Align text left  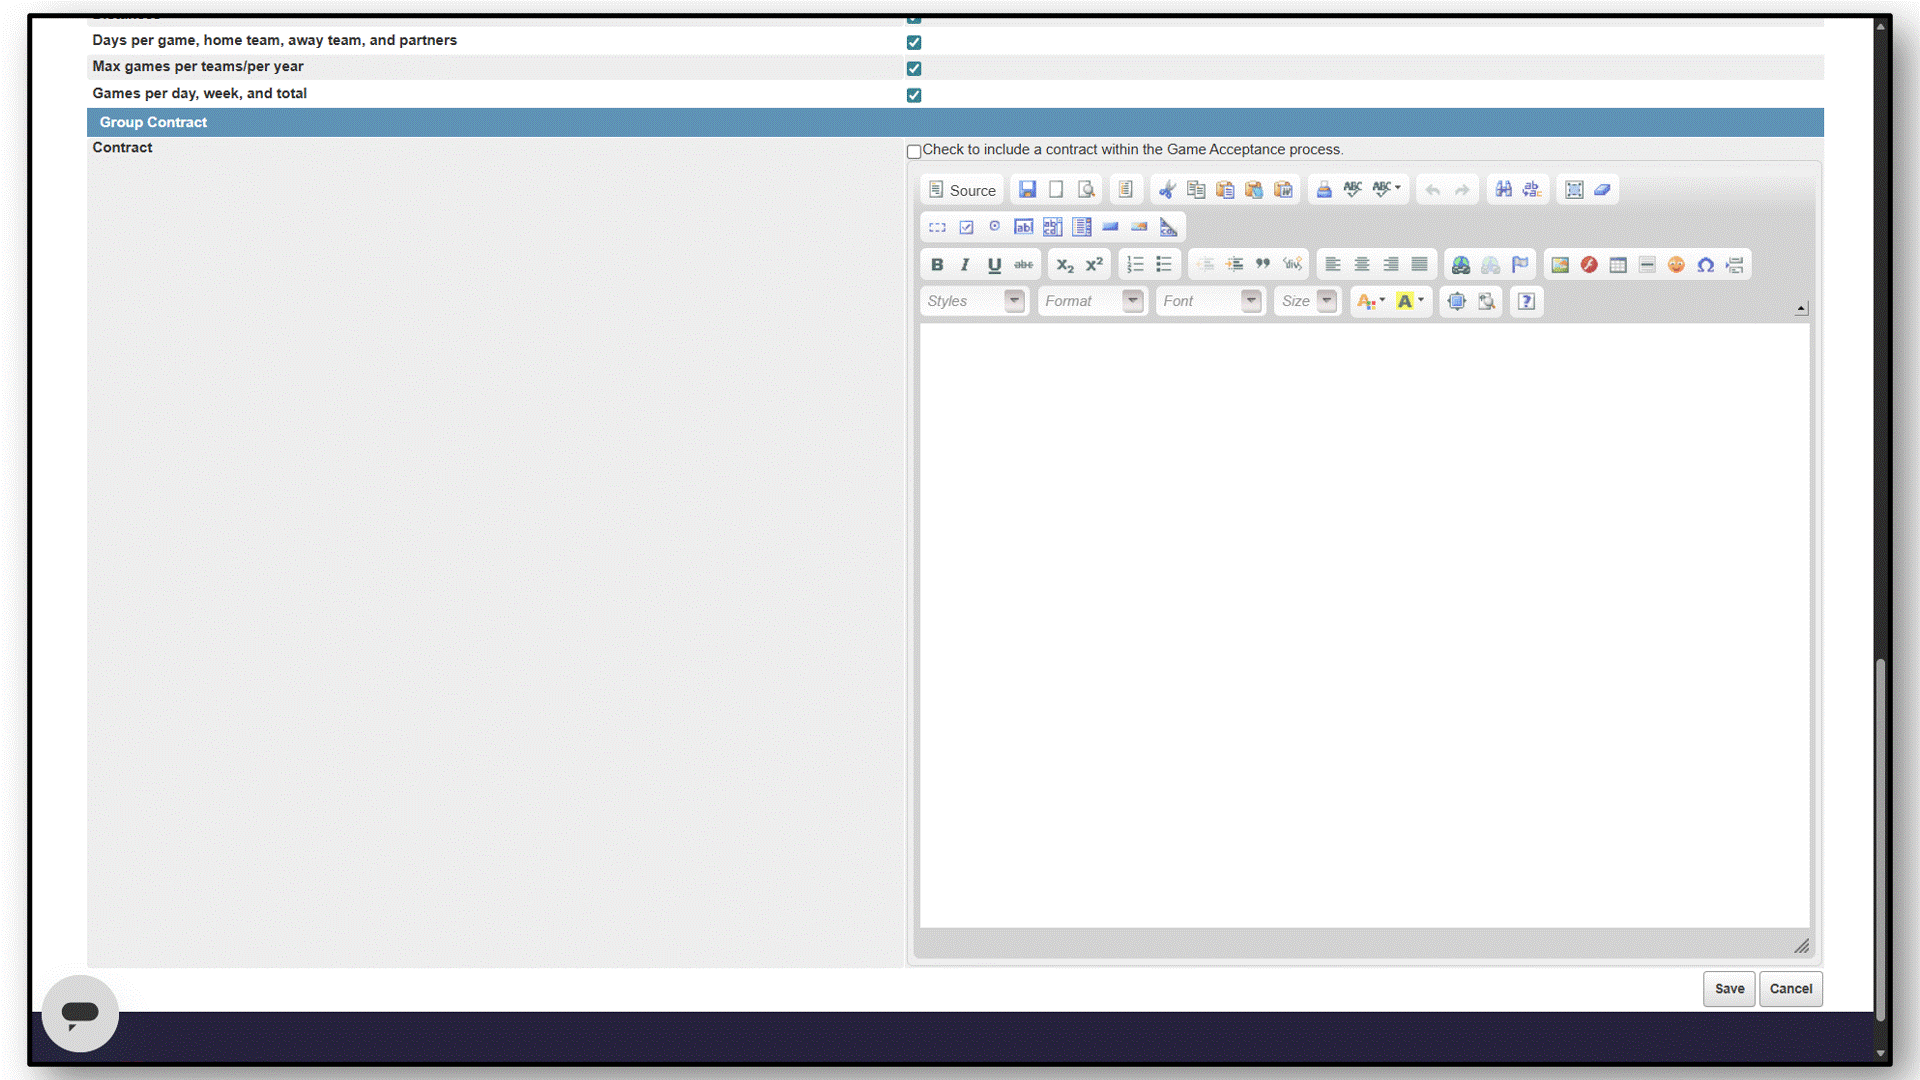[1333, 265]
